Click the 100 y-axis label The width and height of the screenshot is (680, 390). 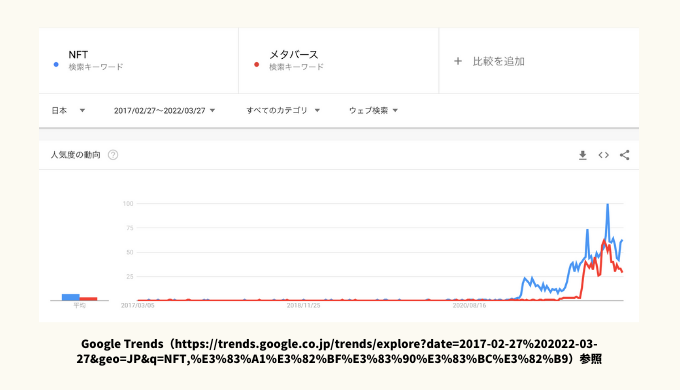tap(128, 203)
